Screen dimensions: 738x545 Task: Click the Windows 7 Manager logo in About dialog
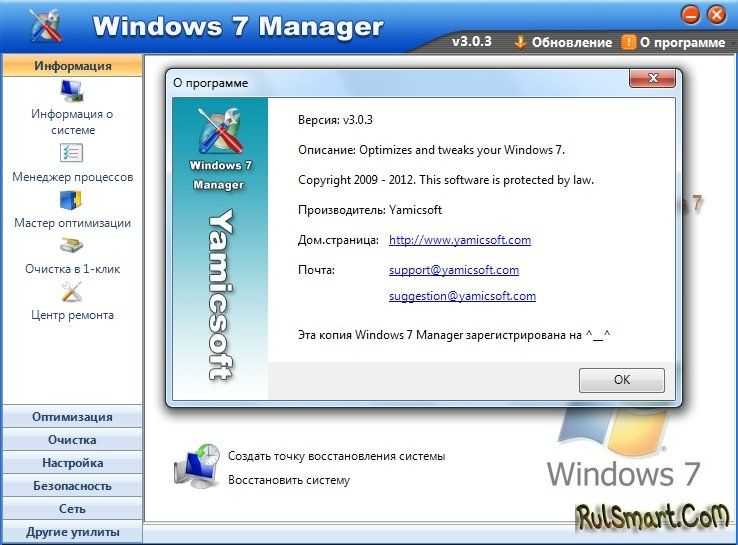(220, 130)
